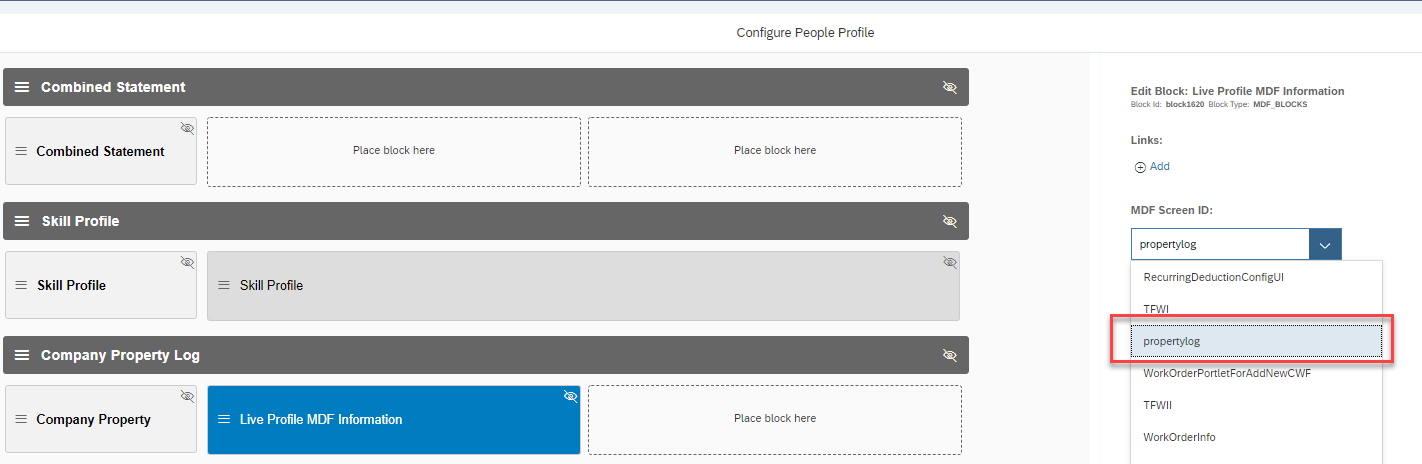Select TFWI option in dropdown list

1256,309
